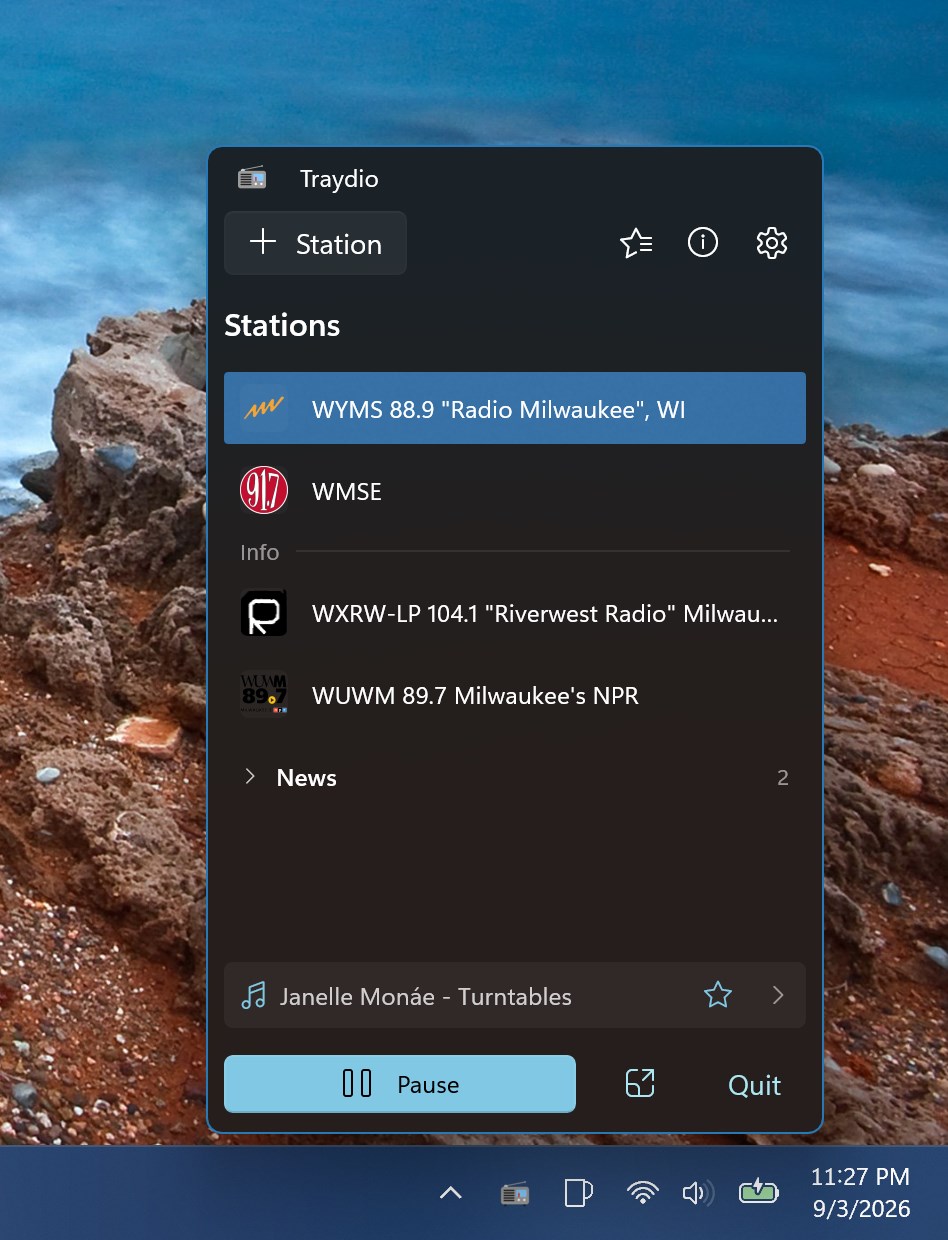Open the favorites list star icon
This screenshot has width=948, height=1240.
[x=636, y=243]
